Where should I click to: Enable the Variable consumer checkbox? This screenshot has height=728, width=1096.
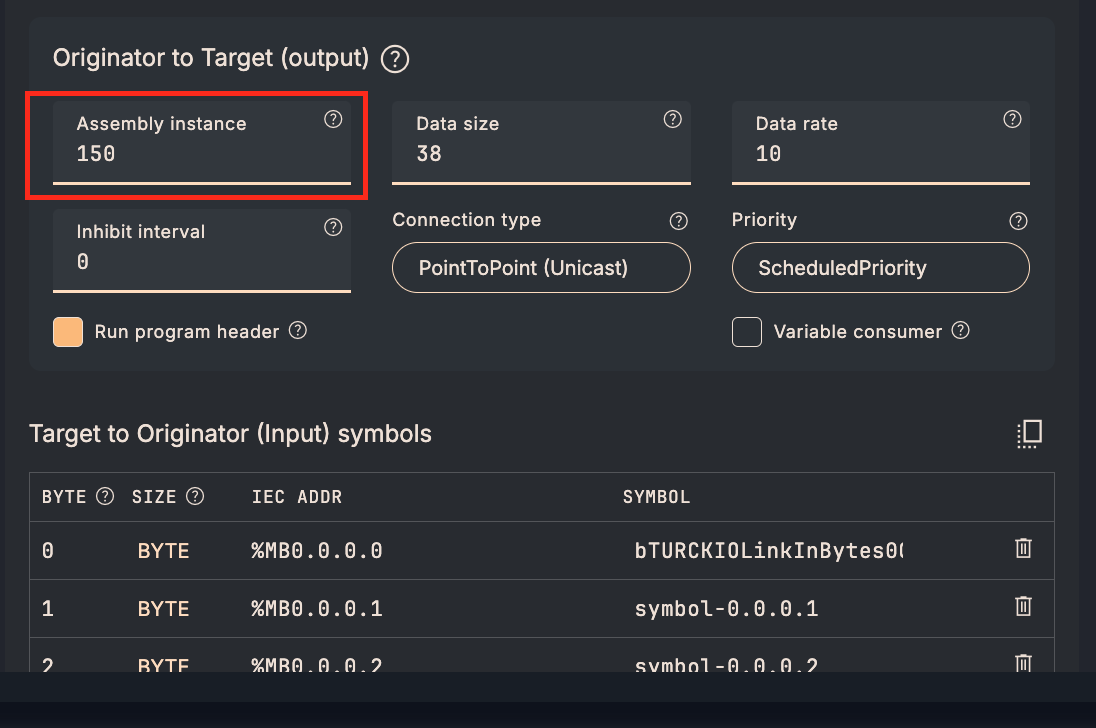click(x=747, y=332)
